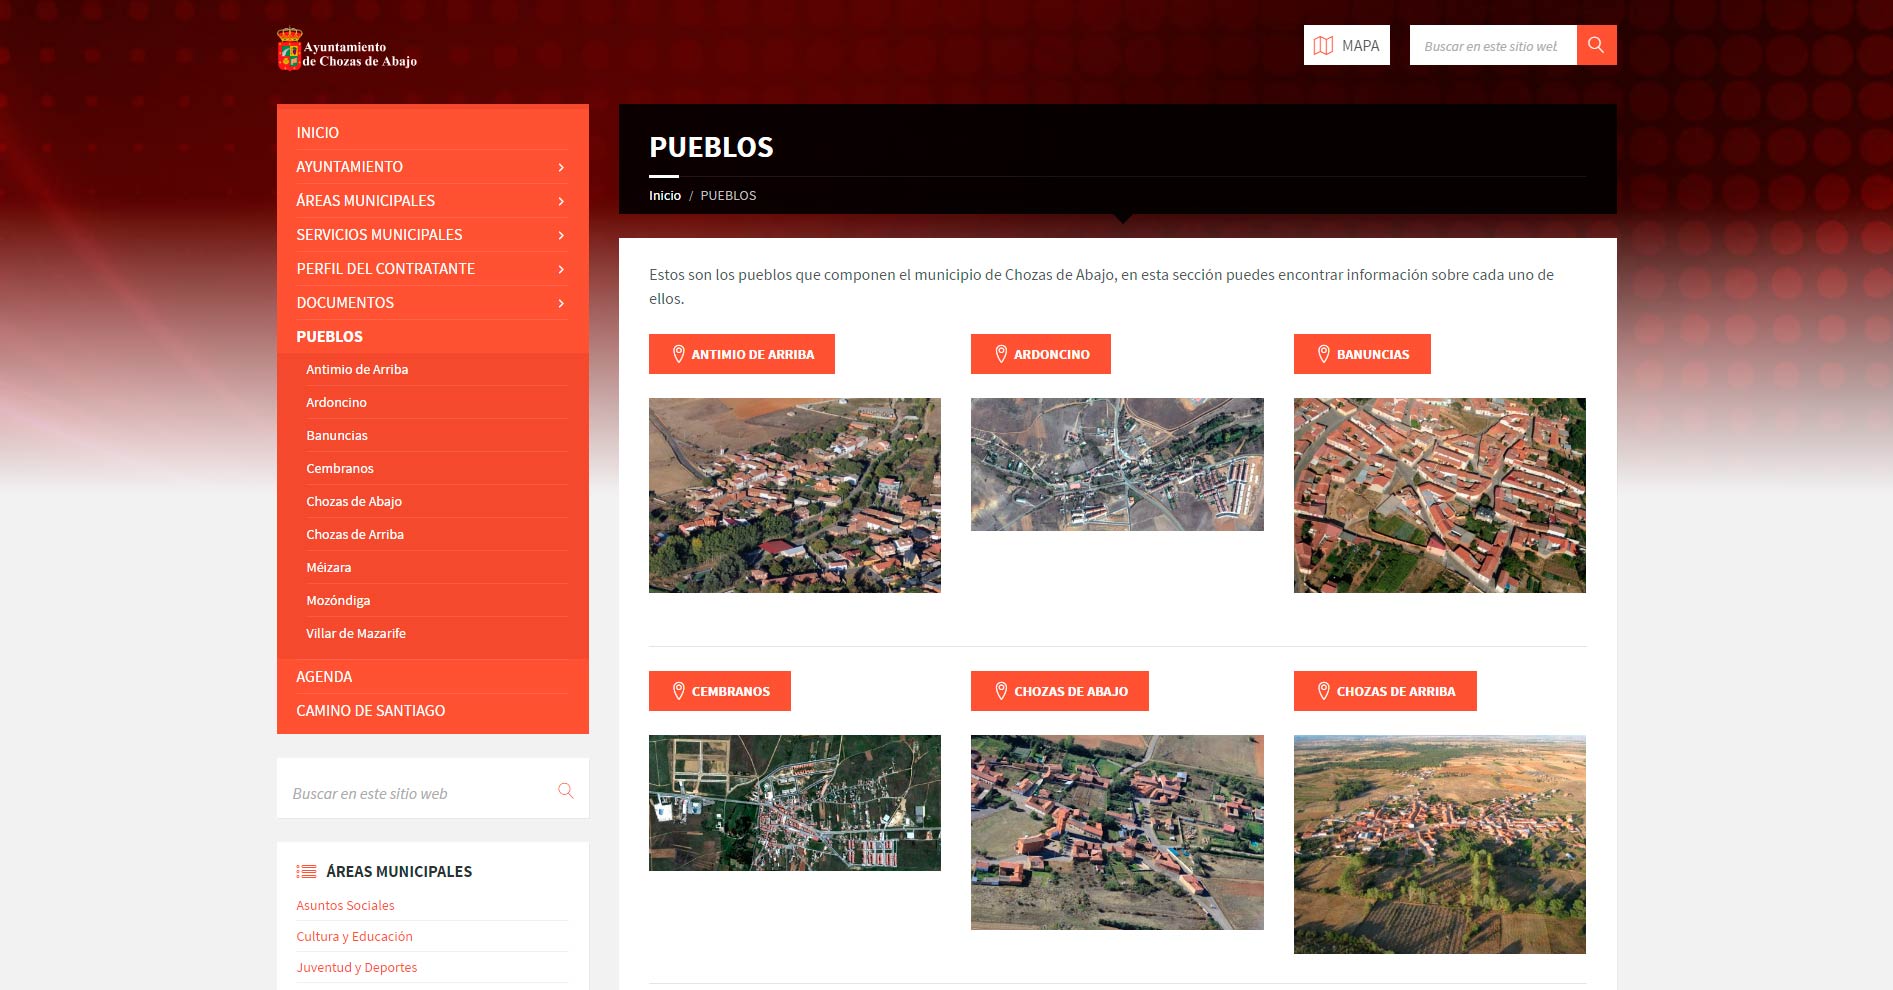Open Antimio de Arriba submenu link
The height and width of the screenshot is (990, 1893).
point(357,369)
